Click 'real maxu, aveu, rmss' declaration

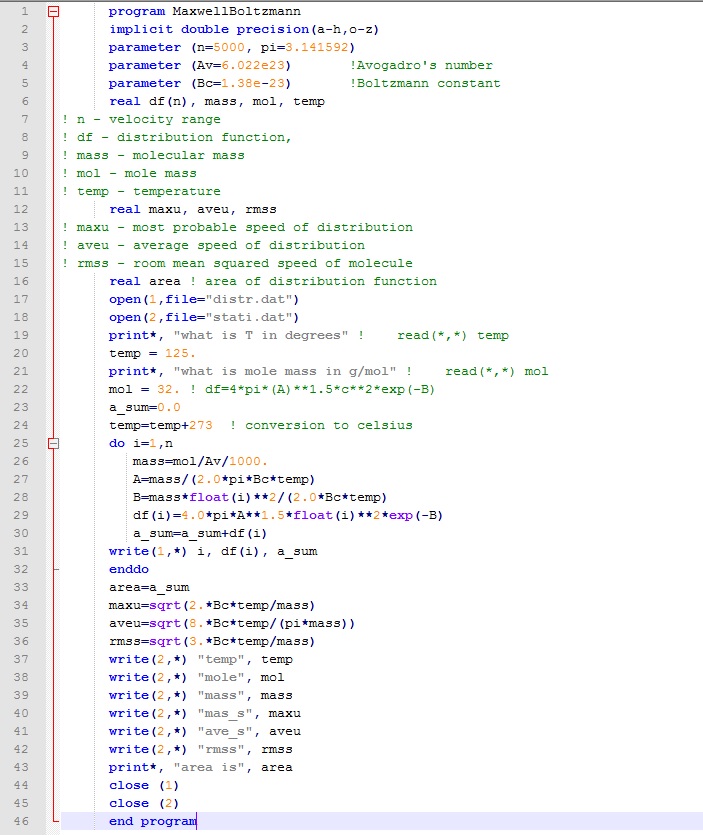tap(193, 209)
